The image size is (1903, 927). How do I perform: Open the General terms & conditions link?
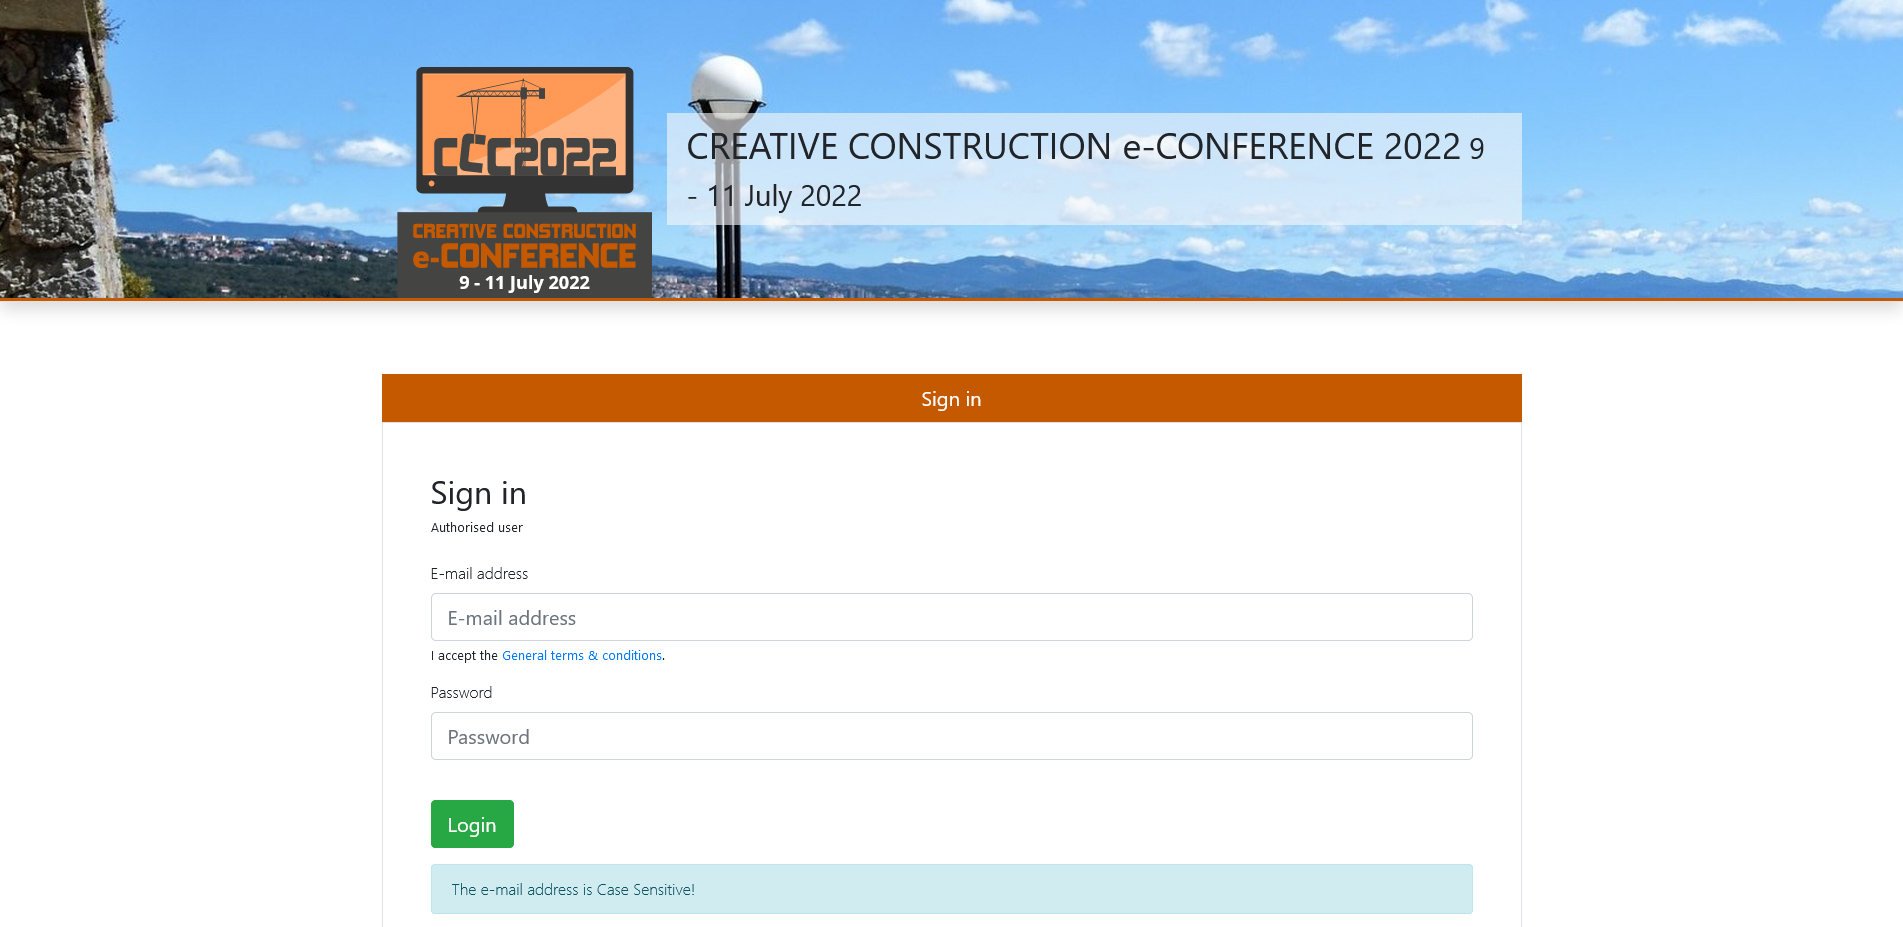coord(582,656)
